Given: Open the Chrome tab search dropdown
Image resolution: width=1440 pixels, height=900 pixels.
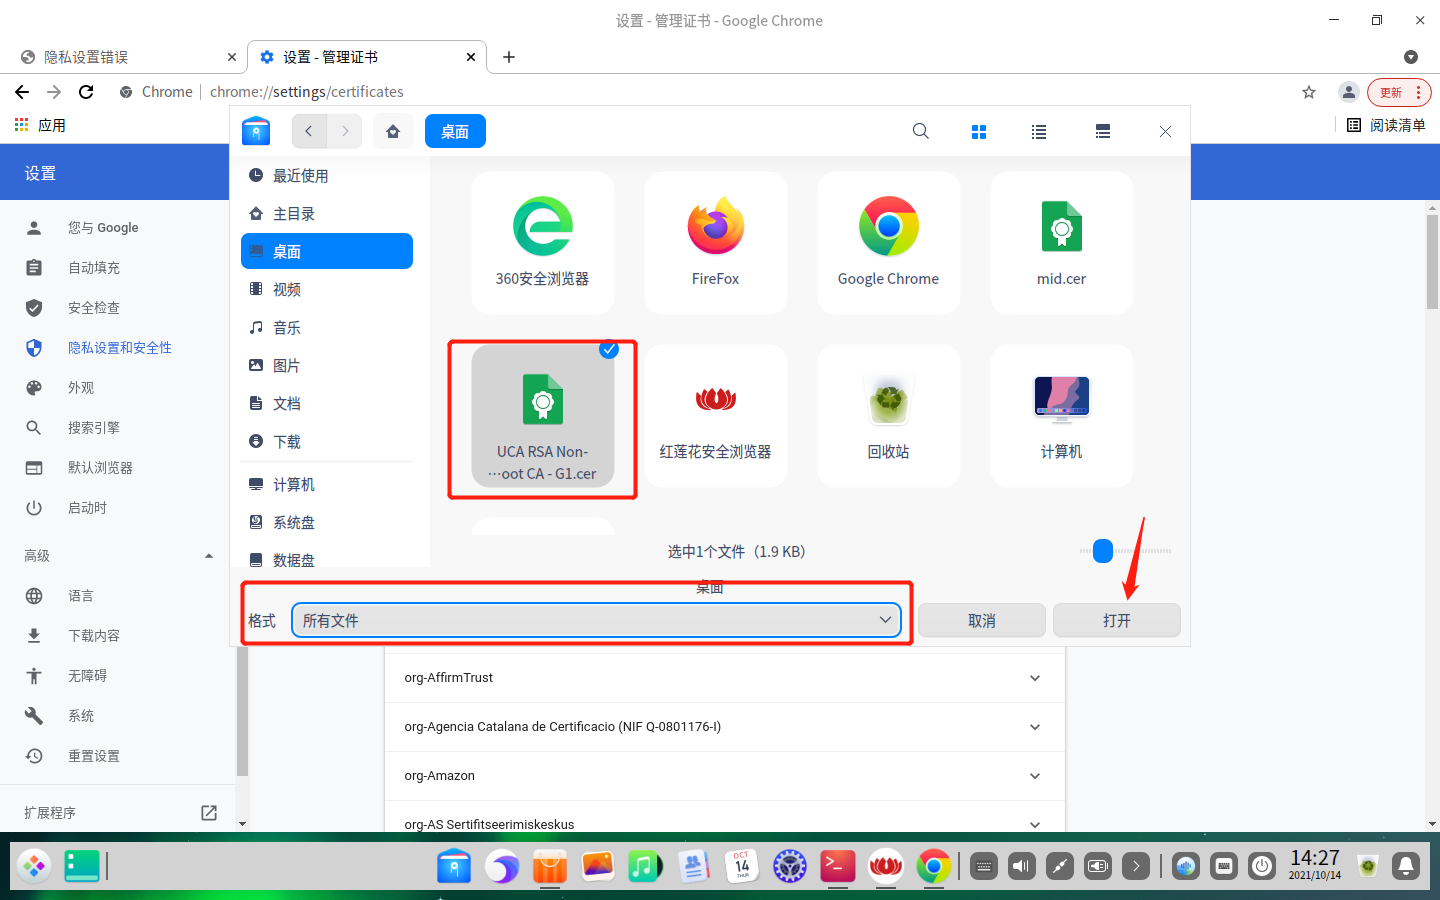Looking at the screenshot, I should [x=1411, y=57].
